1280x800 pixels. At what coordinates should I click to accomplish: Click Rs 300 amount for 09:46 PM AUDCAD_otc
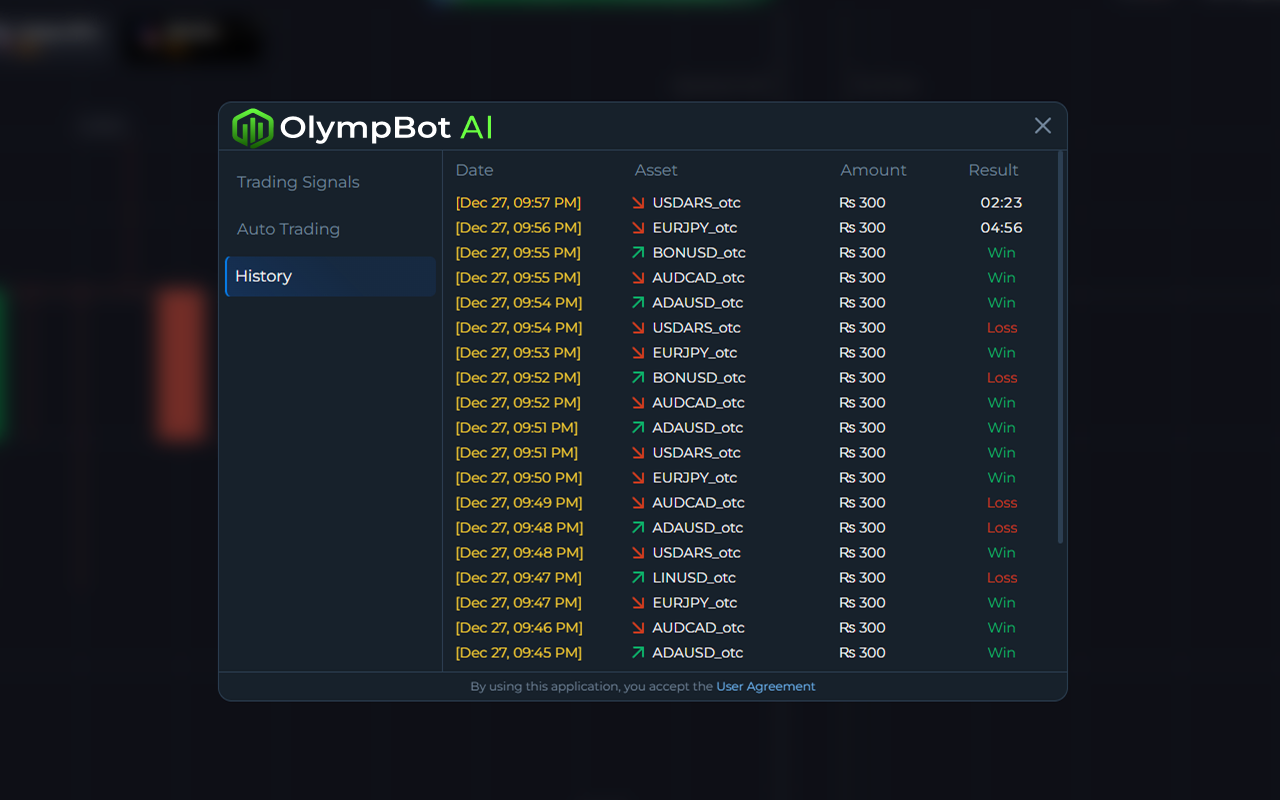[x=862, y=628]
